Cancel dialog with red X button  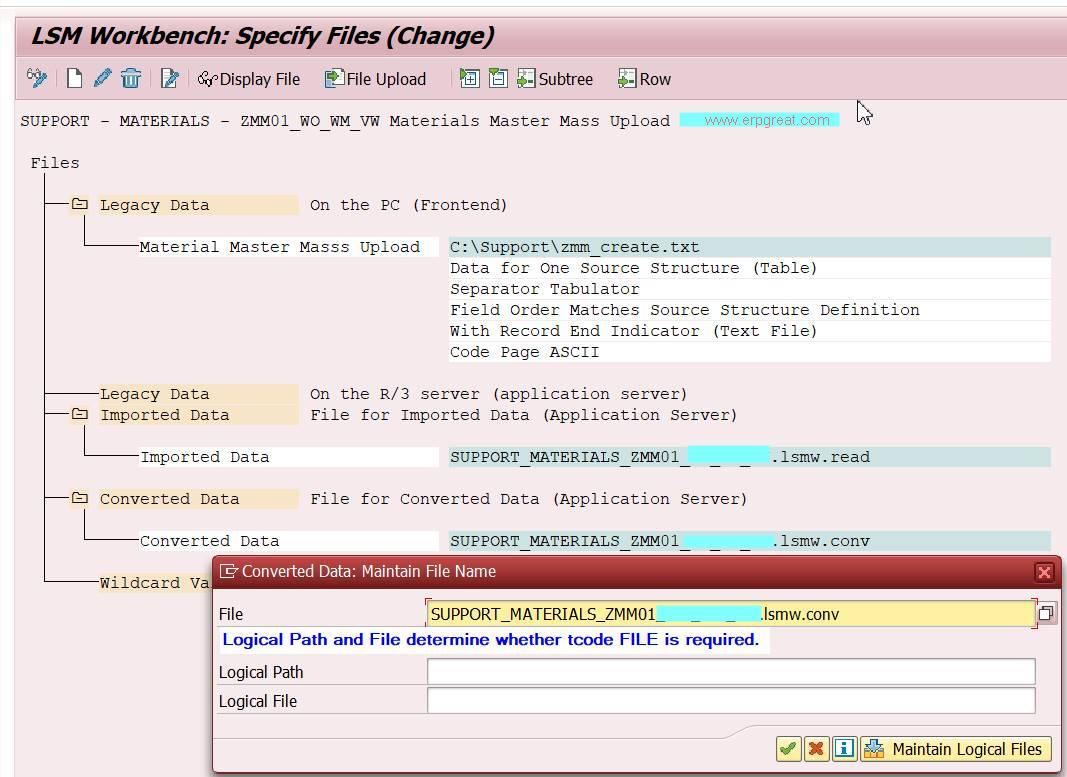coord(816,749)
